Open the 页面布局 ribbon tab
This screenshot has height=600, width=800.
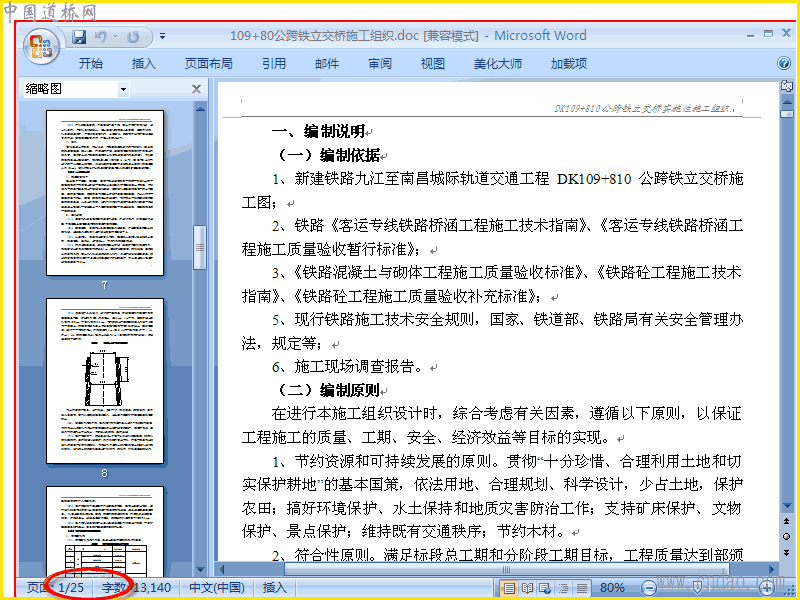click(x=208, y=64)
